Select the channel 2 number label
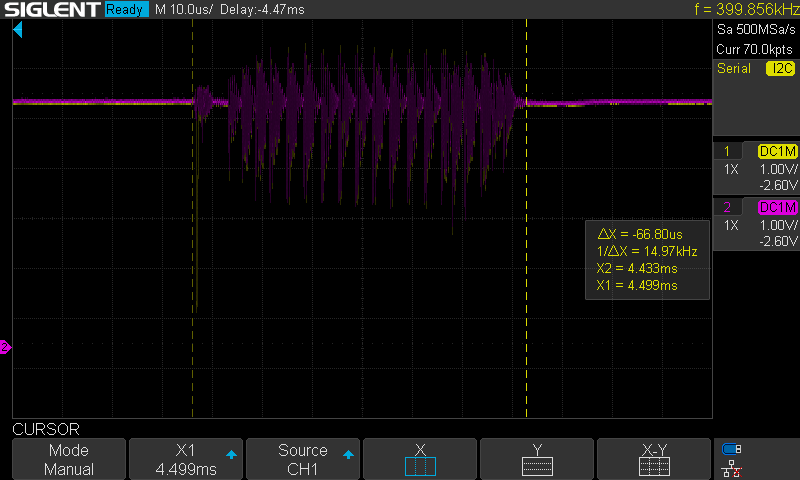Viewport: 800px width, 480px height. tap(727, 207)
